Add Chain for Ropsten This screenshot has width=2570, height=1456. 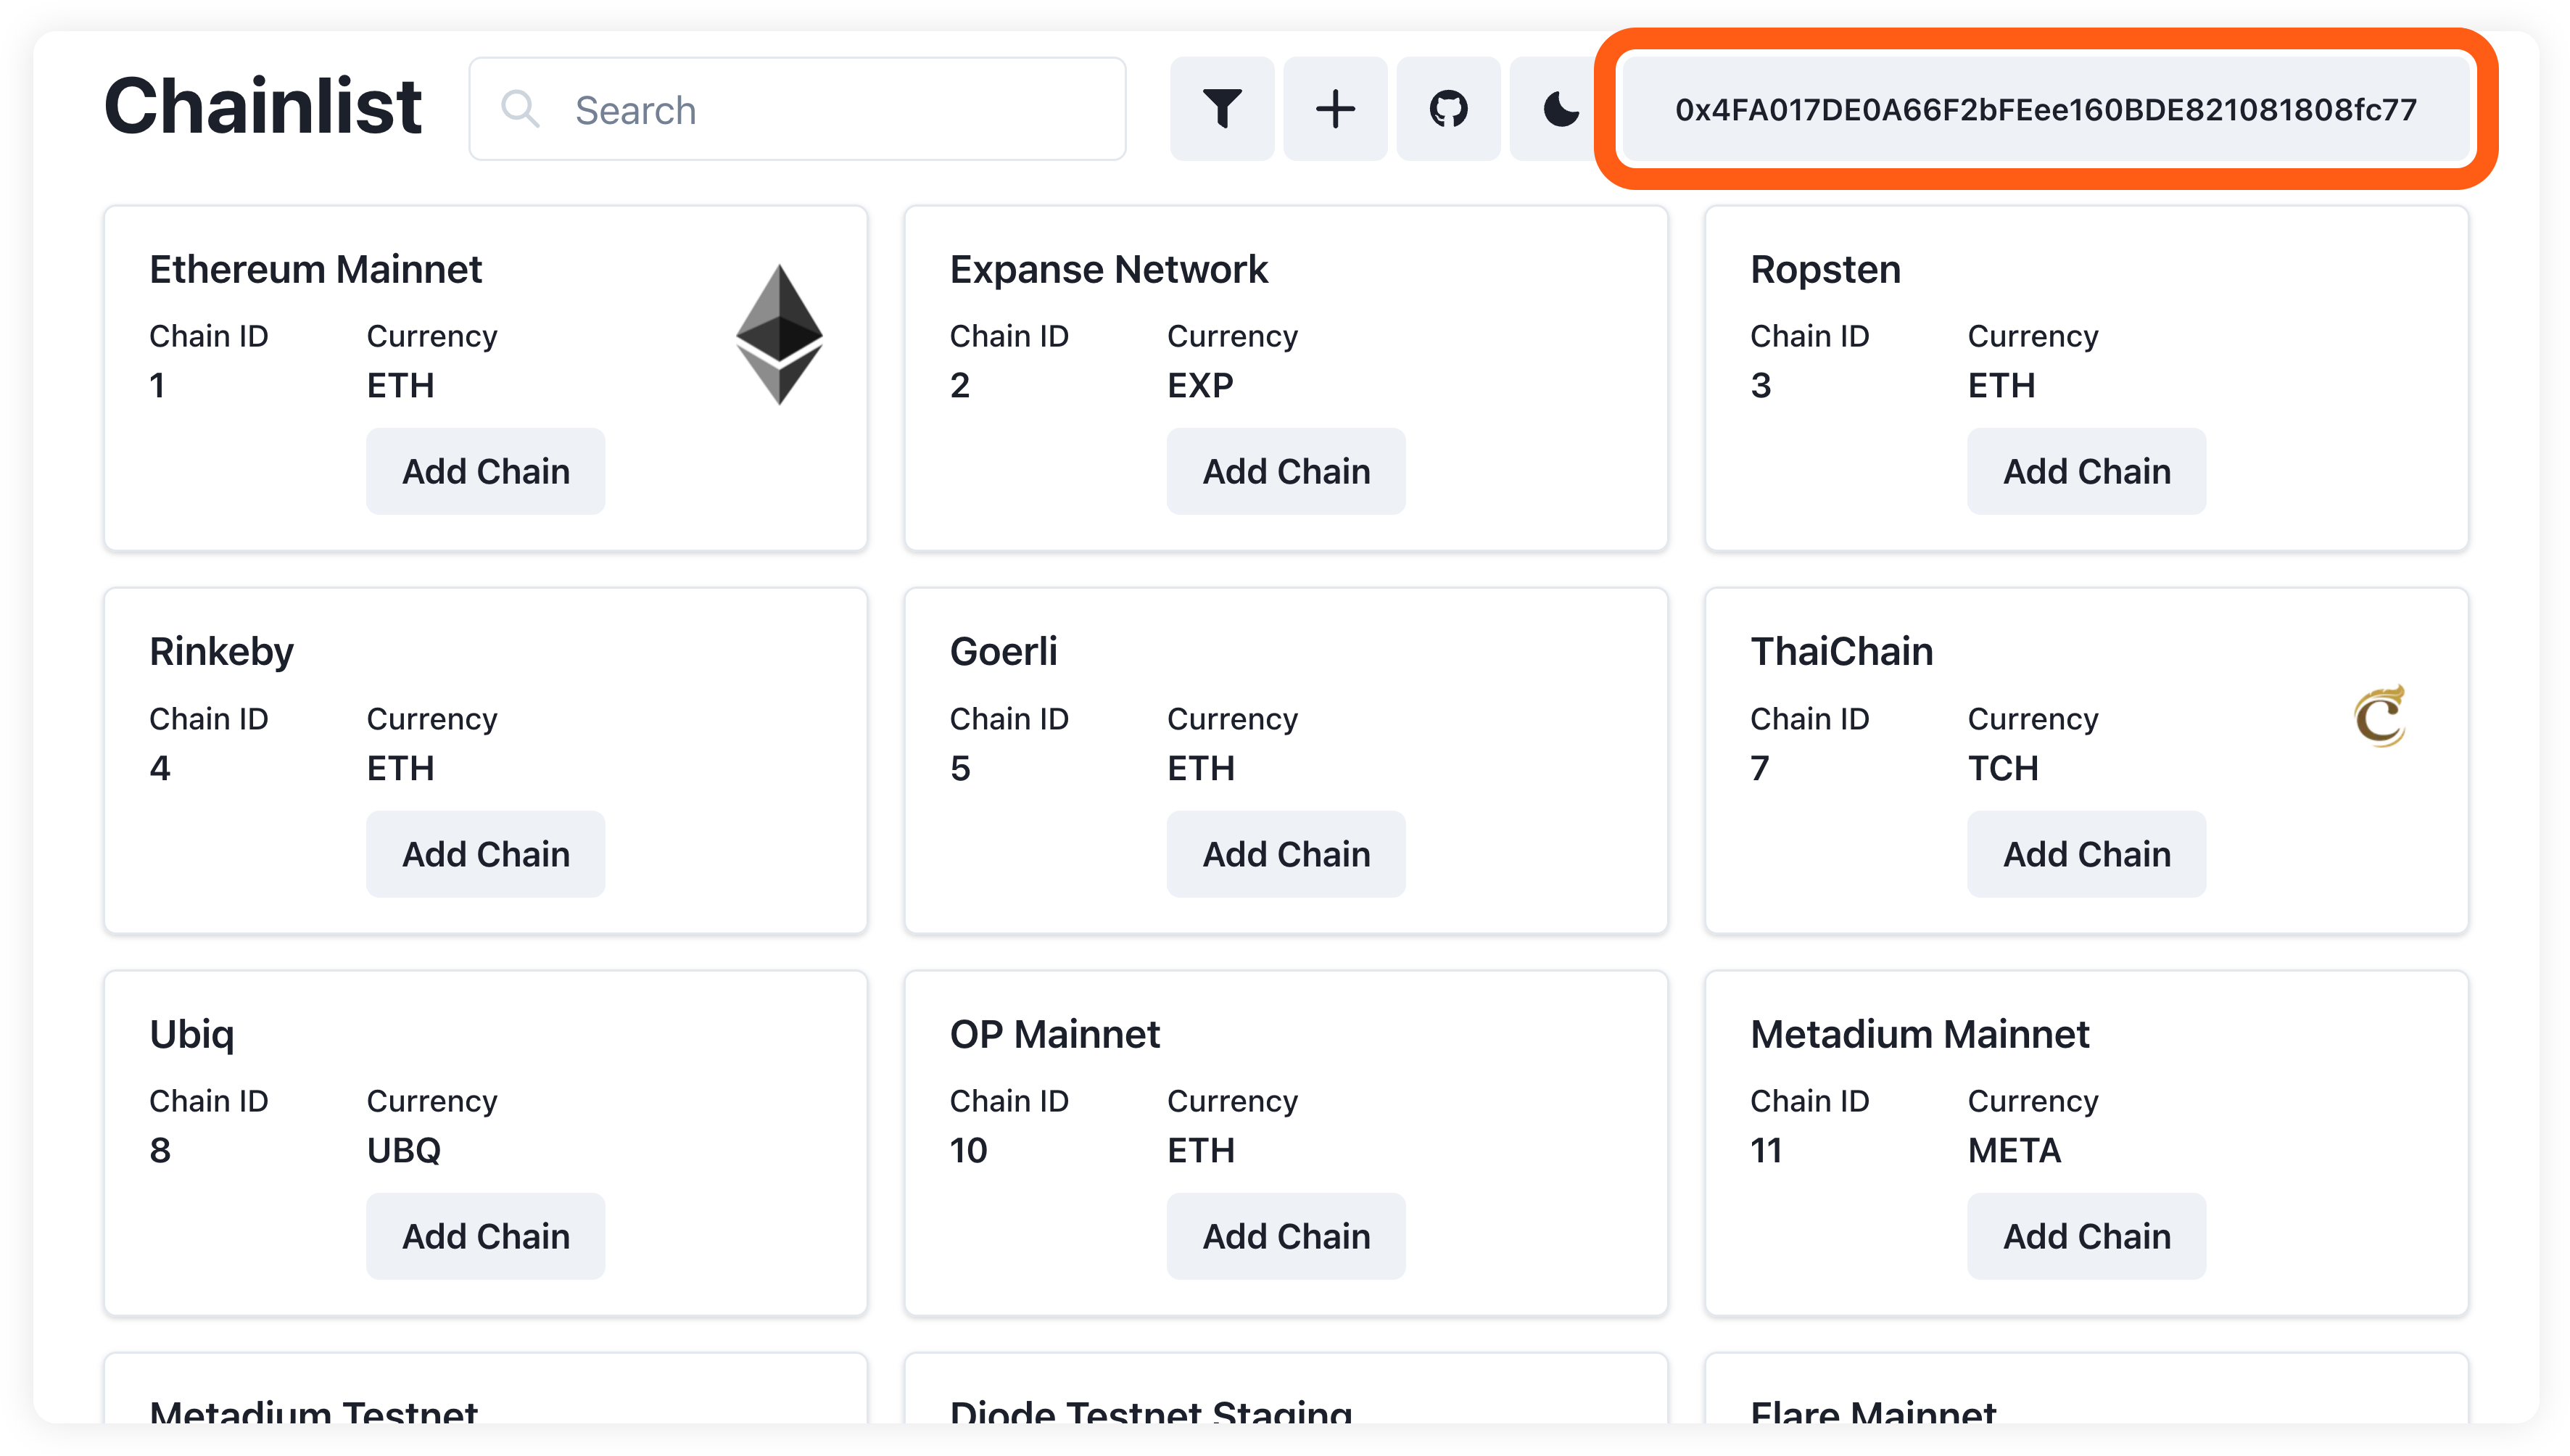[2087, 471]
